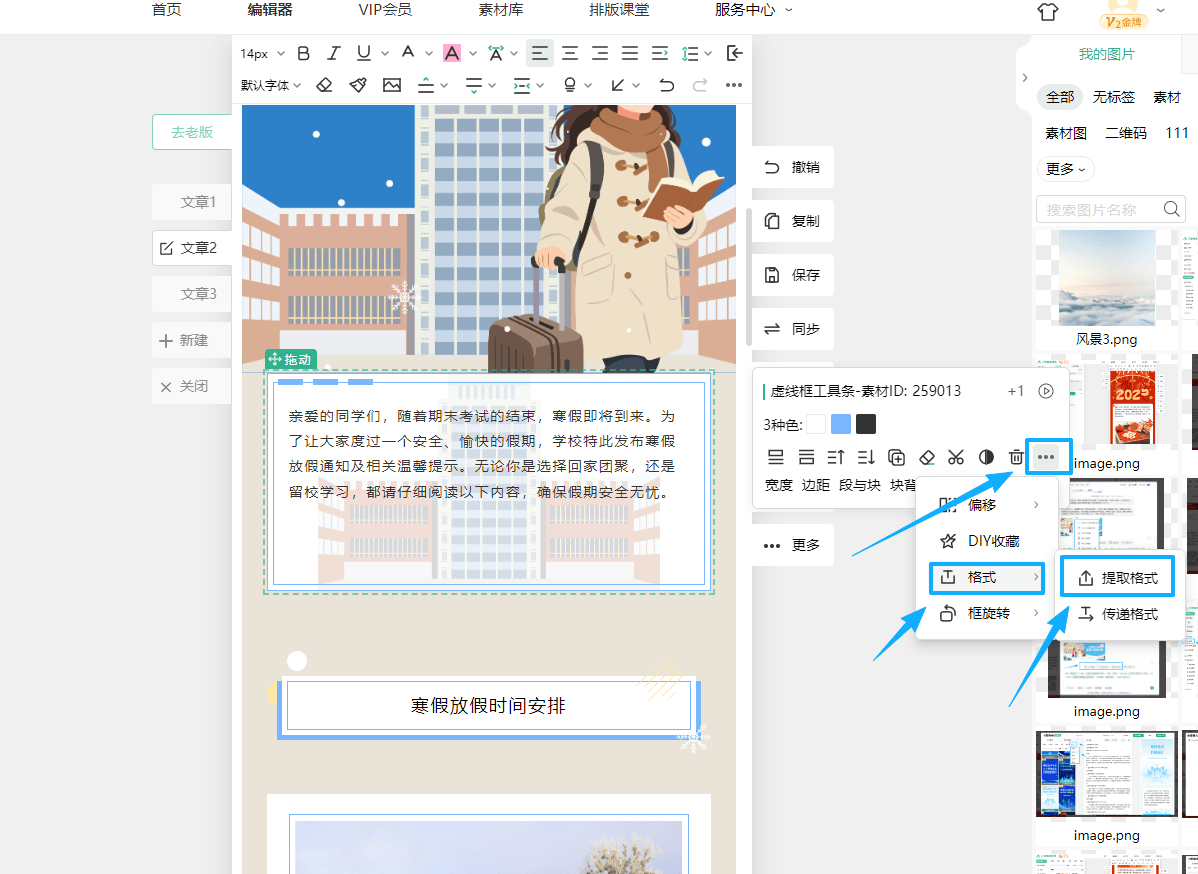
Task: Click the diagonal arrow icon in the toolbar
Action: click(x=618, y=85)
